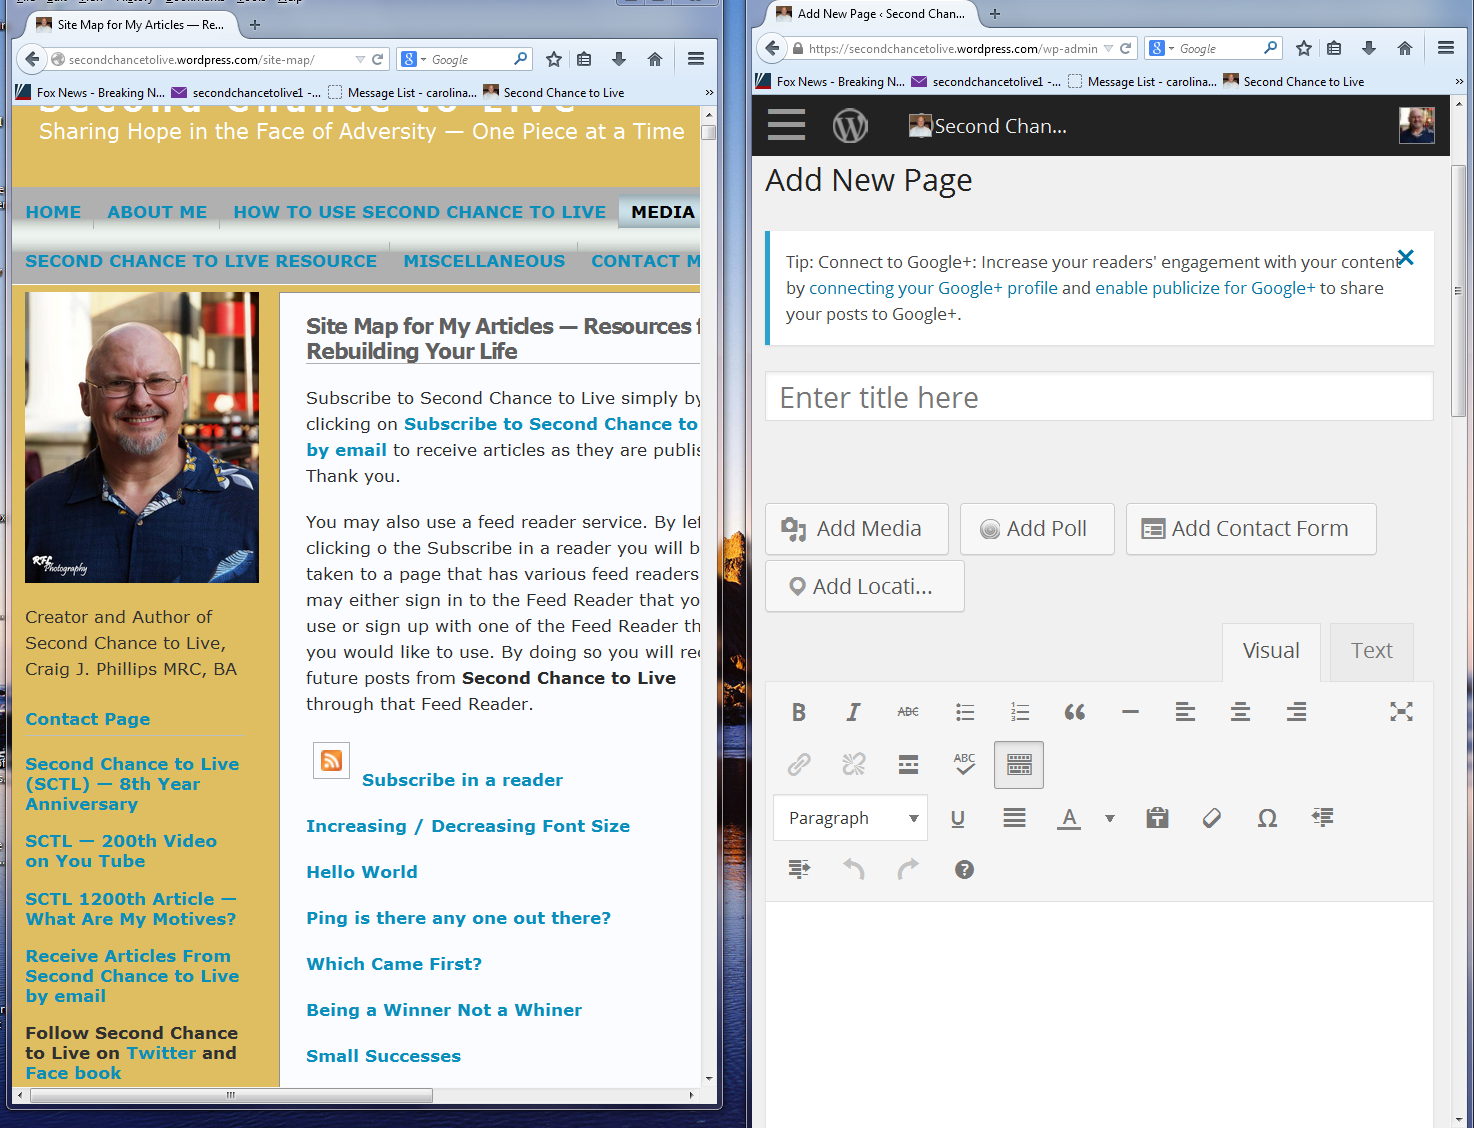
Task: Enter distraction-free fullscreen writing mode
Action: [x=1401, y=712]
